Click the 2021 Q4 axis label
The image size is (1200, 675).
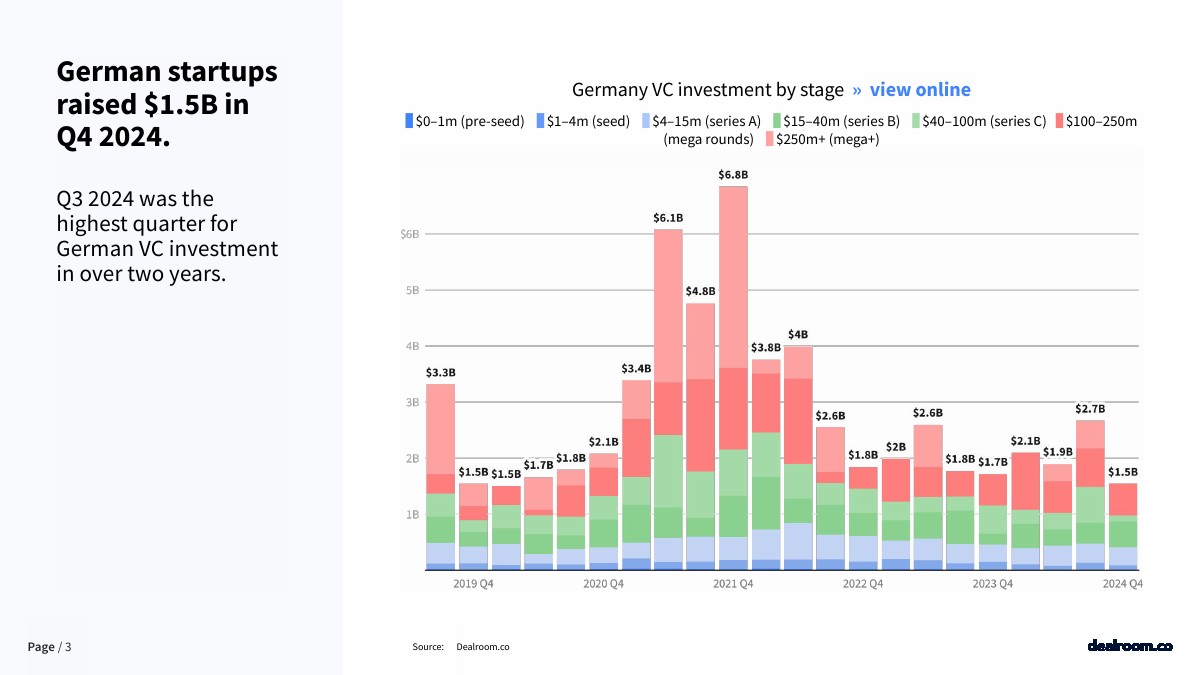[733, 583]
